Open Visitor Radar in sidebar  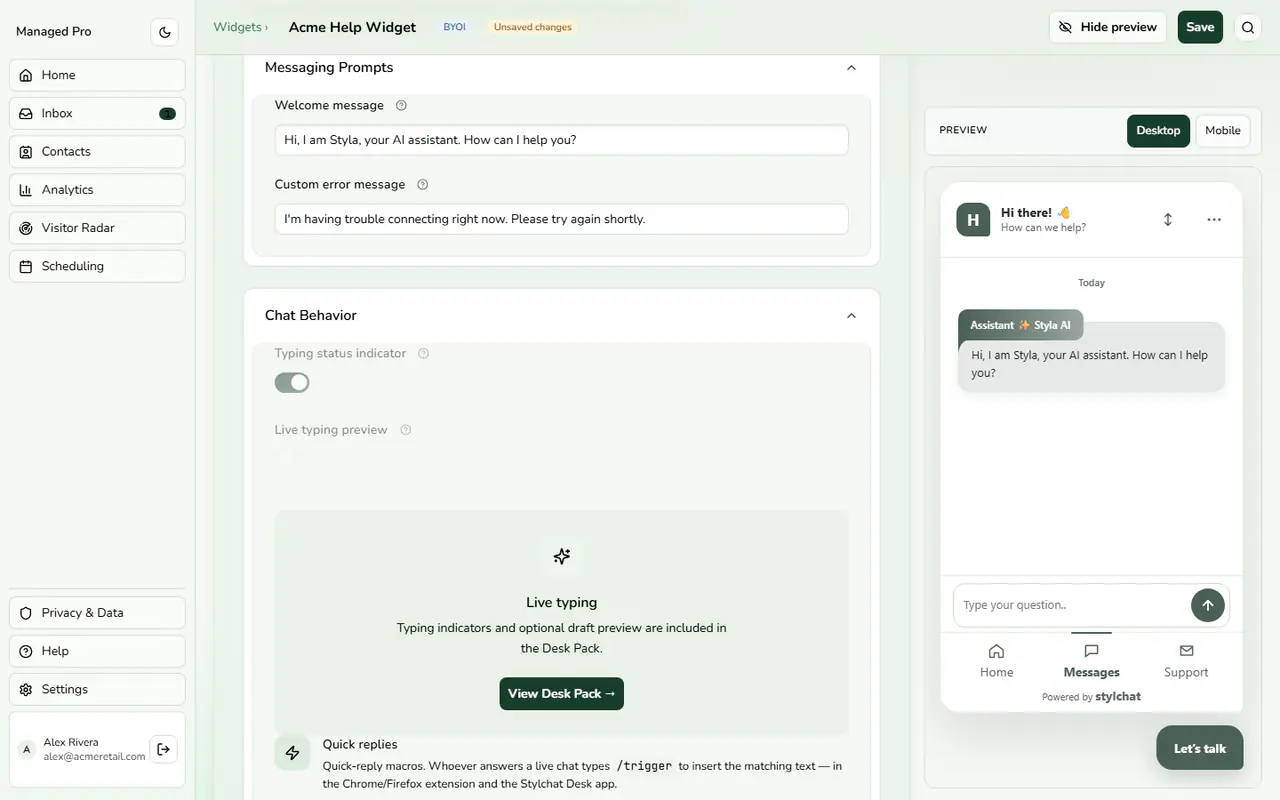coord(97,228)
